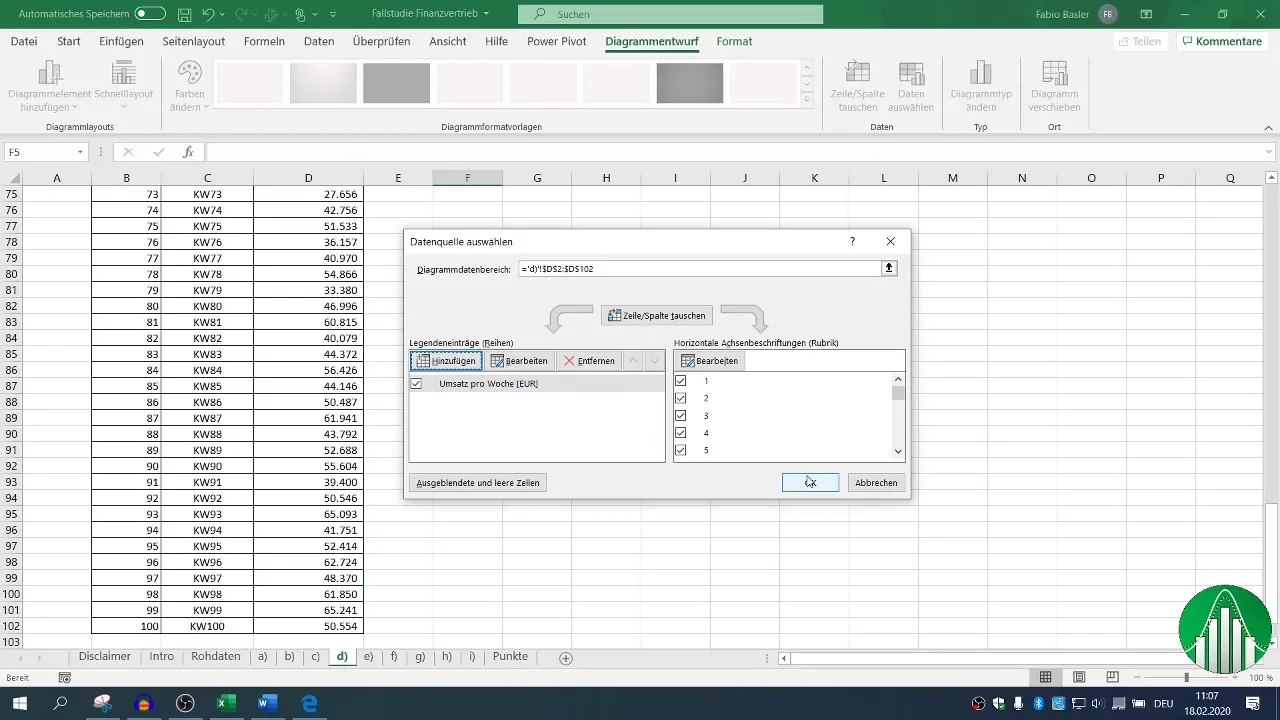This screenshot has width=1280, height=720.
Task: Open Diagrammelement hinzufügen
Action: coord(48,86)
